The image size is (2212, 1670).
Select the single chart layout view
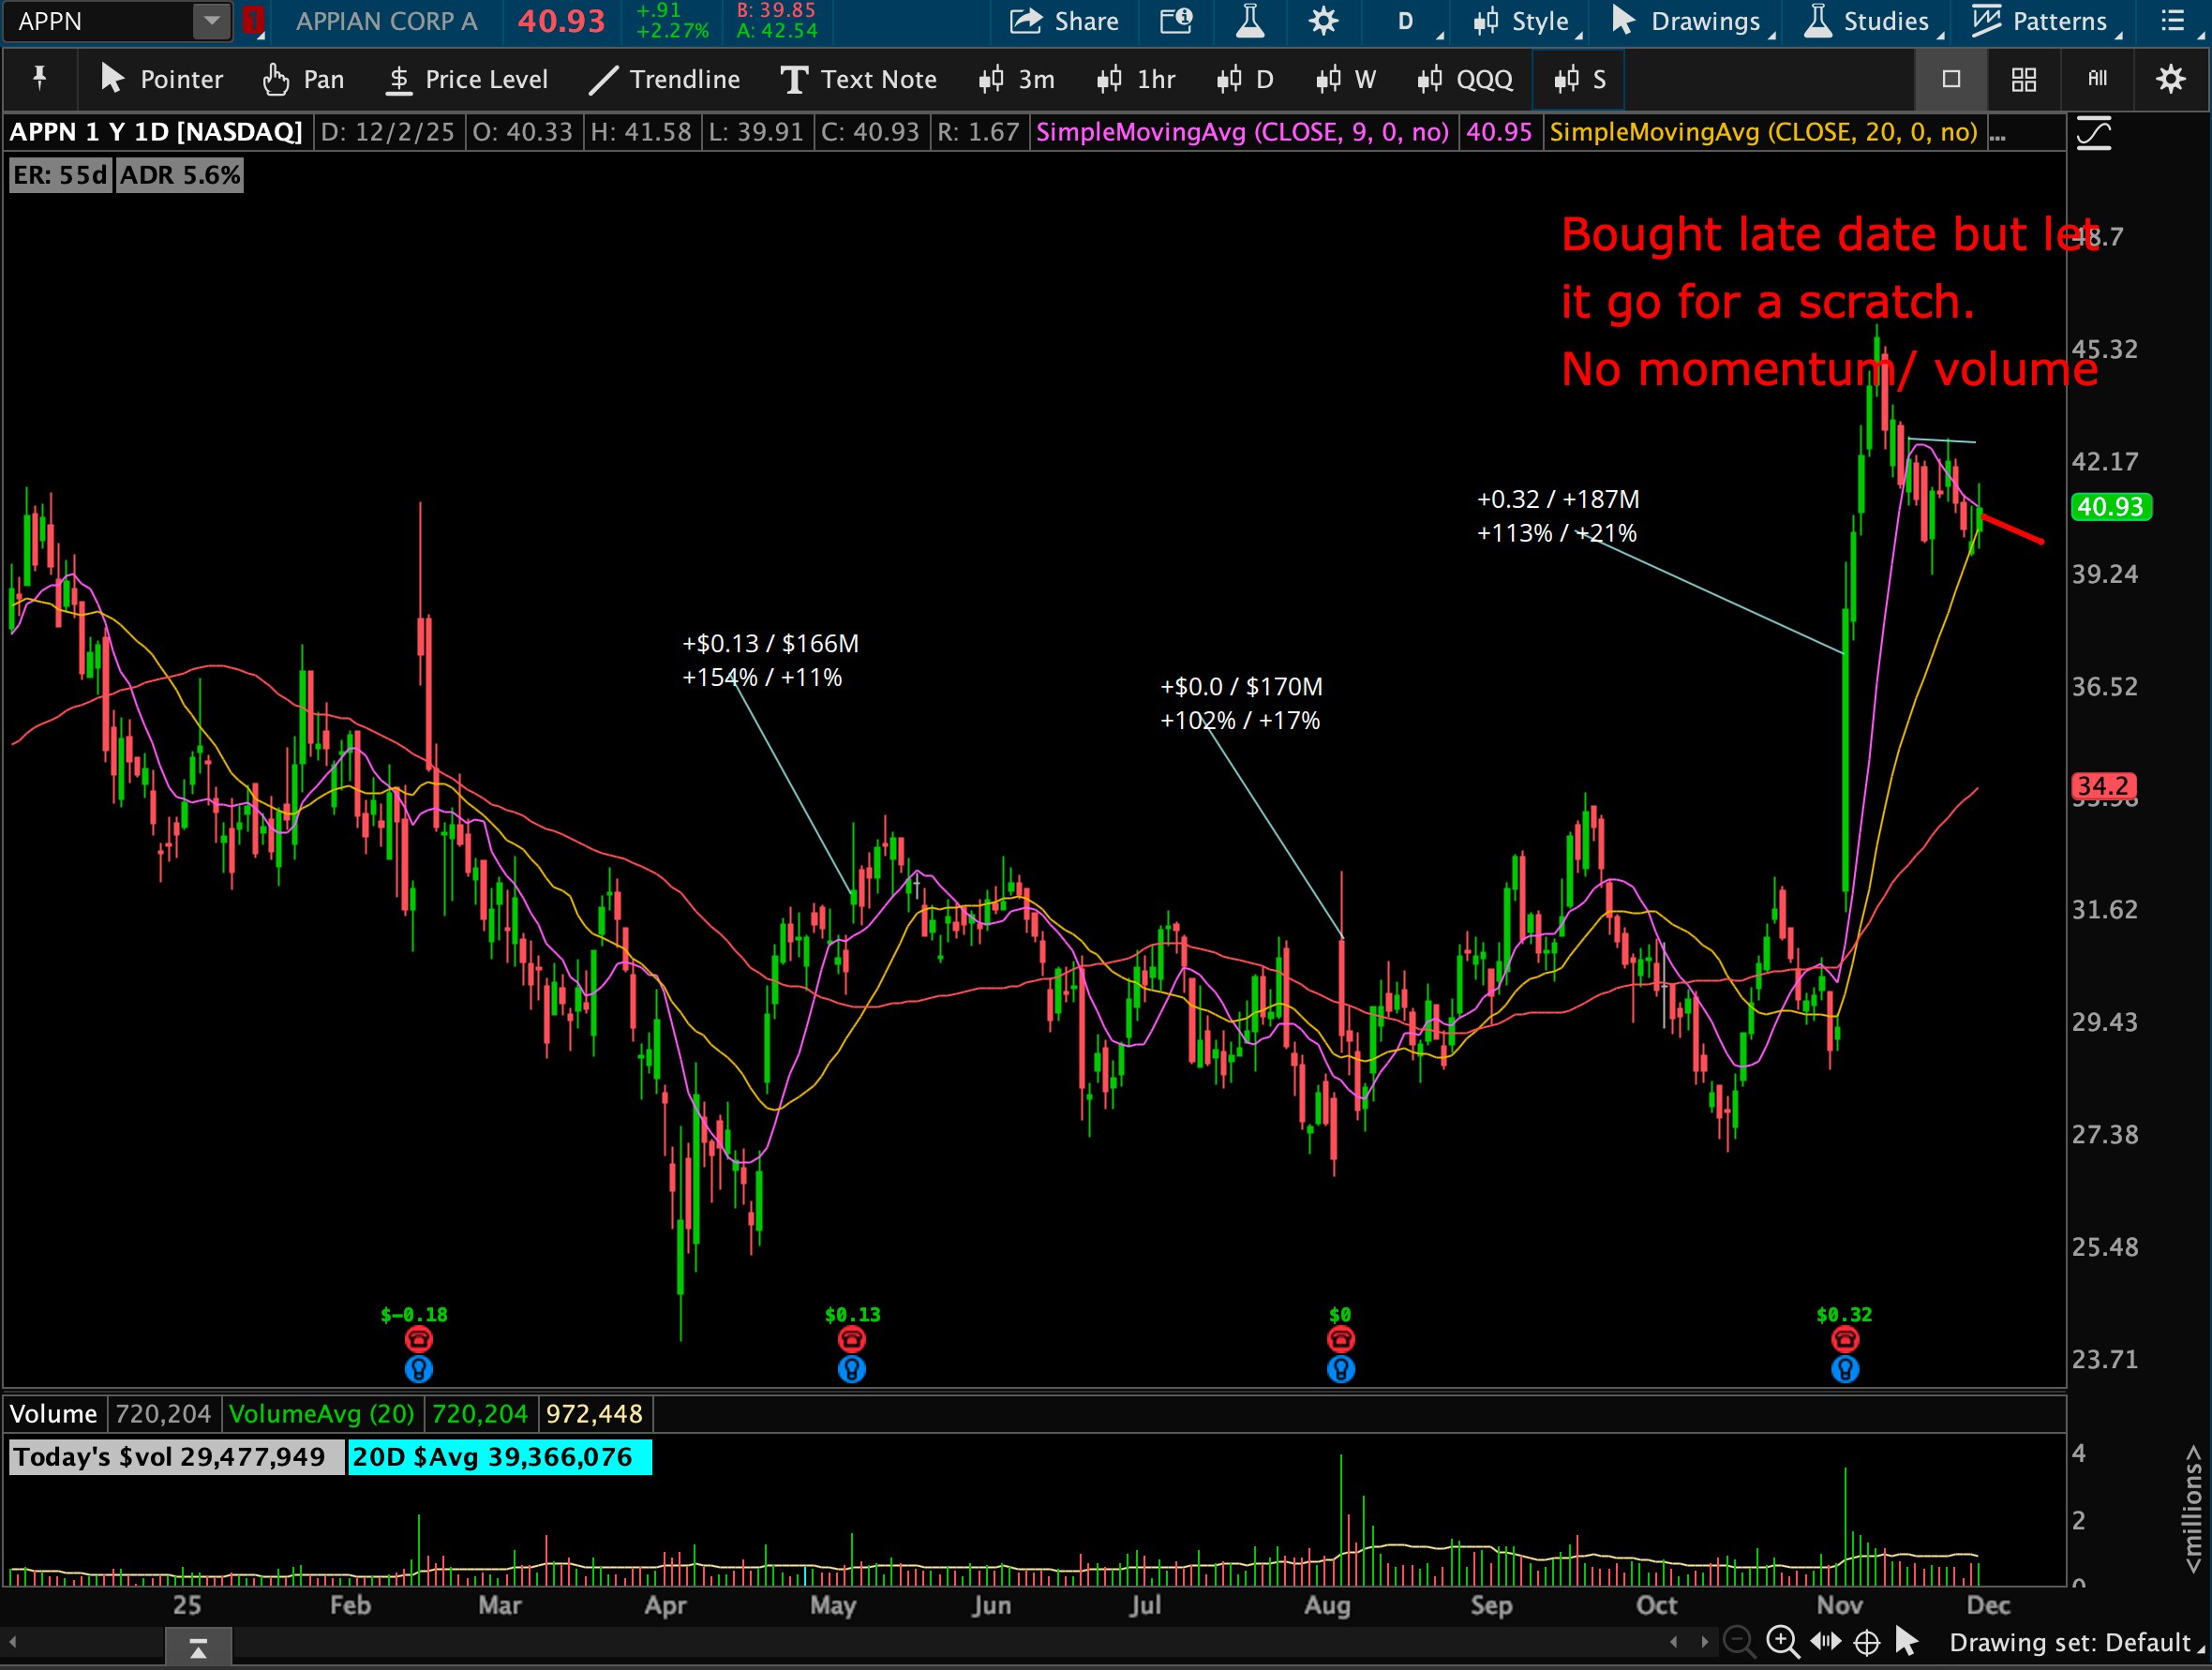point(1951,79)
